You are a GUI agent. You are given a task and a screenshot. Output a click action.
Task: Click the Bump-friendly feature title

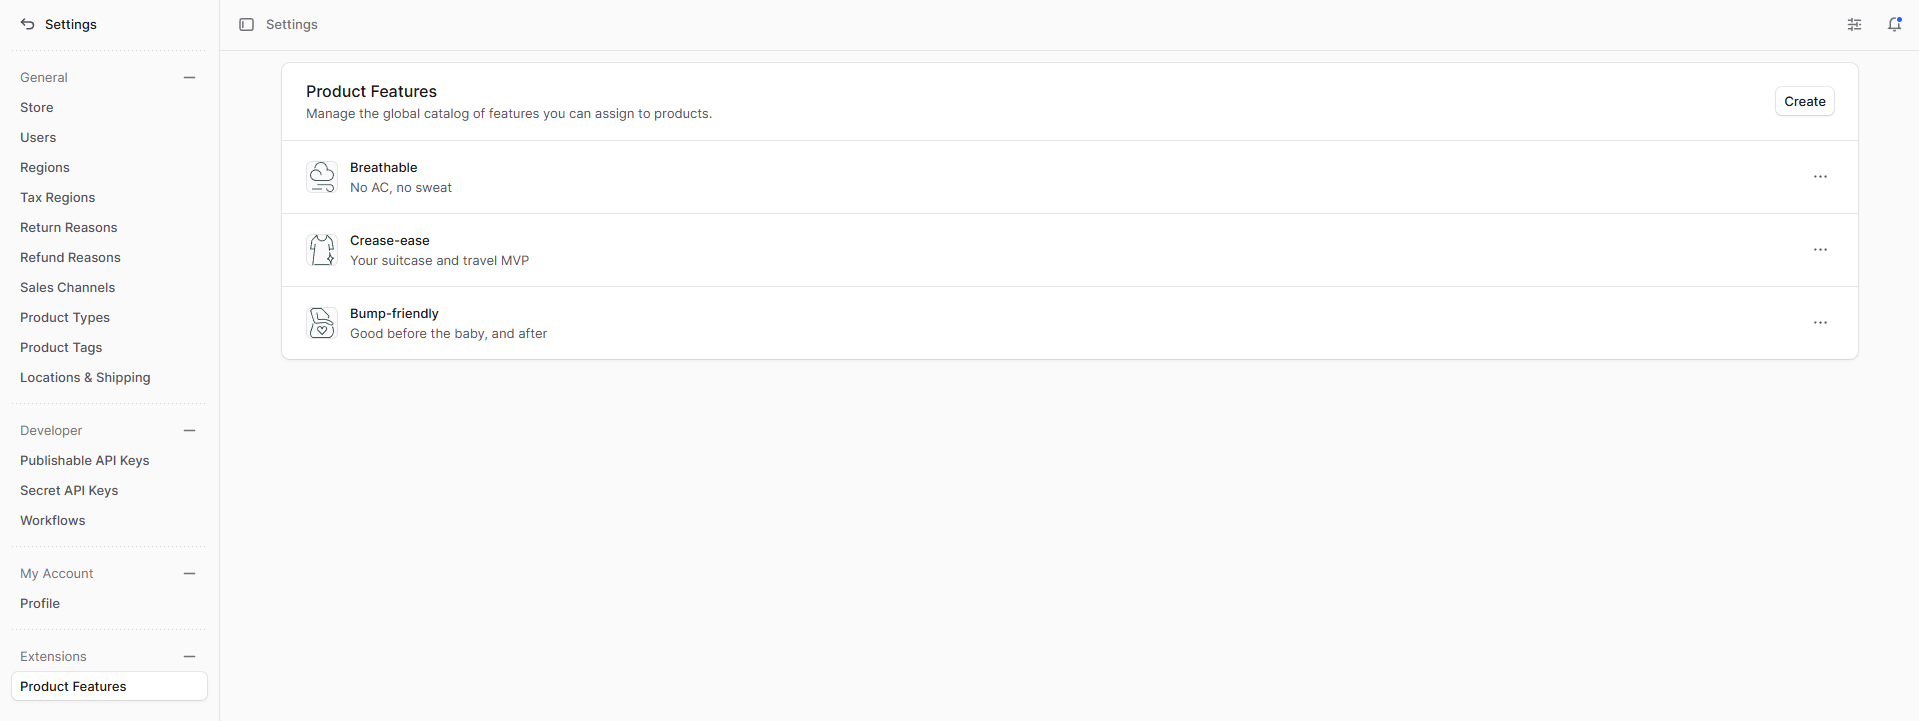(394, 313)
